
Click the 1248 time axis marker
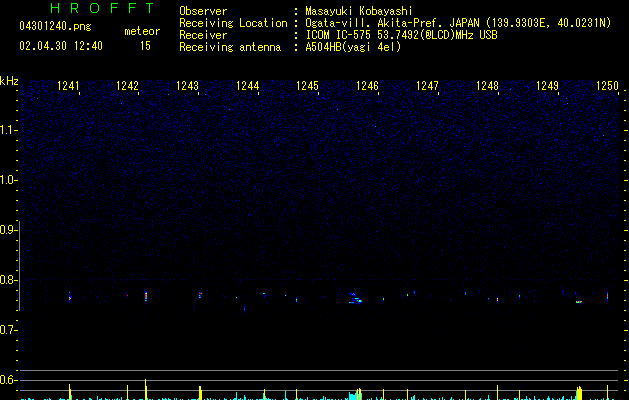487,86
